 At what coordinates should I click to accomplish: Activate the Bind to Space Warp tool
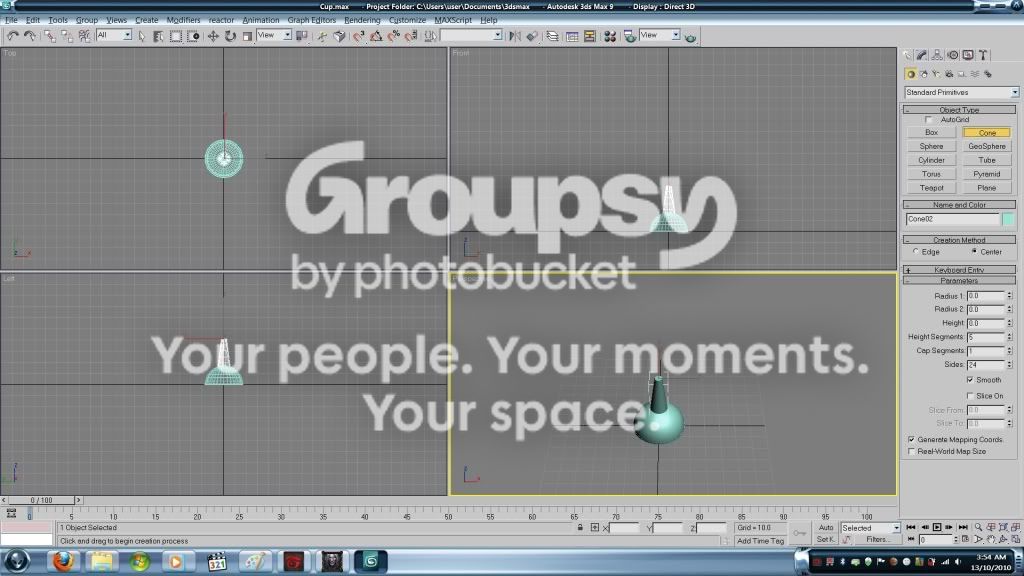pyautogui.click(x=85, y=37)
